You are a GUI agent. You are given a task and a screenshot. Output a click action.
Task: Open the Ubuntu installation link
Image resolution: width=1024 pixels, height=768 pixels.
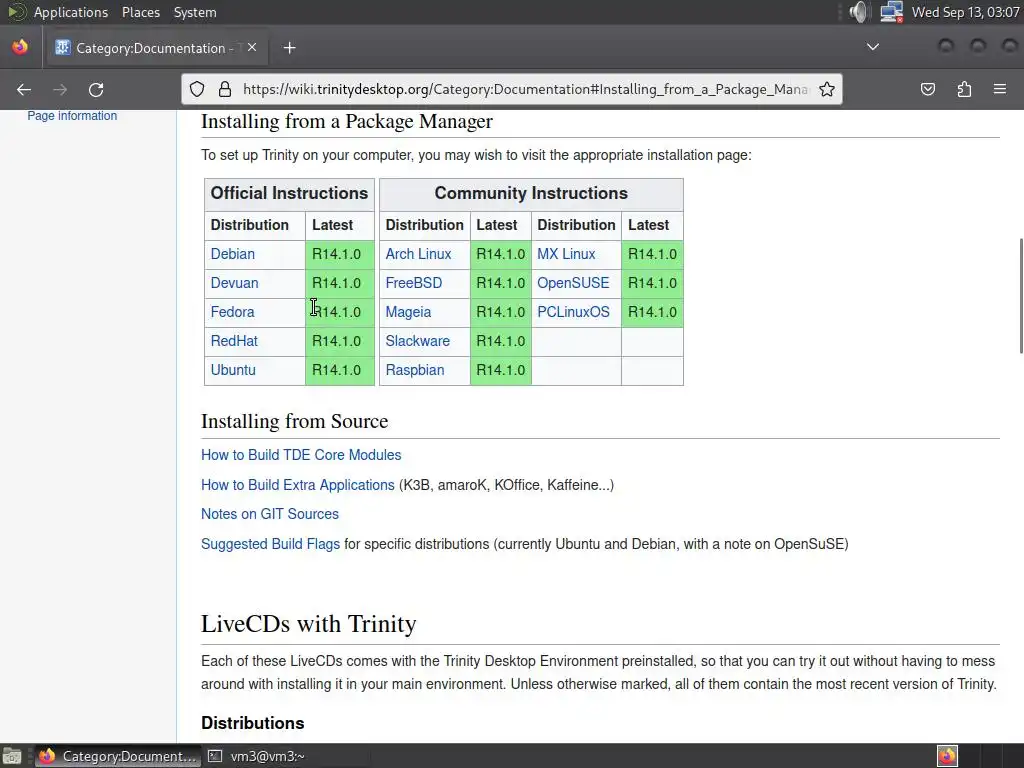tap(233, 370)
